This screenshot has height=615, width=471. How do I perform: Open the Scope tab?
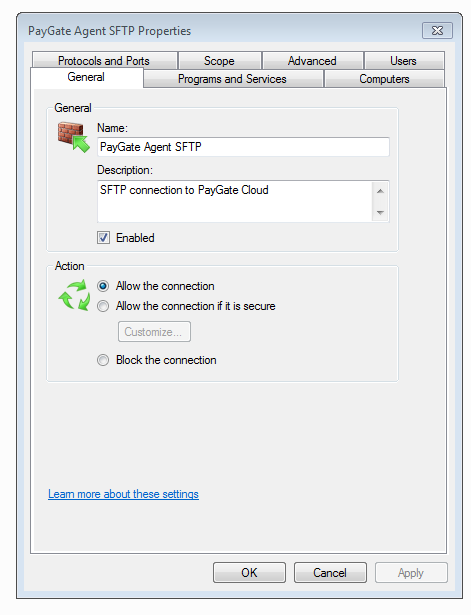219,61
